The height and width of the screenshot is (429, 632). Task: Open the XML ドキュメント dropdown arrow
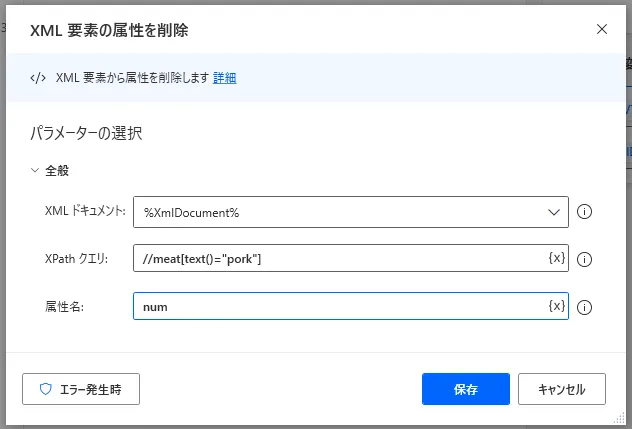click(554, 212)
